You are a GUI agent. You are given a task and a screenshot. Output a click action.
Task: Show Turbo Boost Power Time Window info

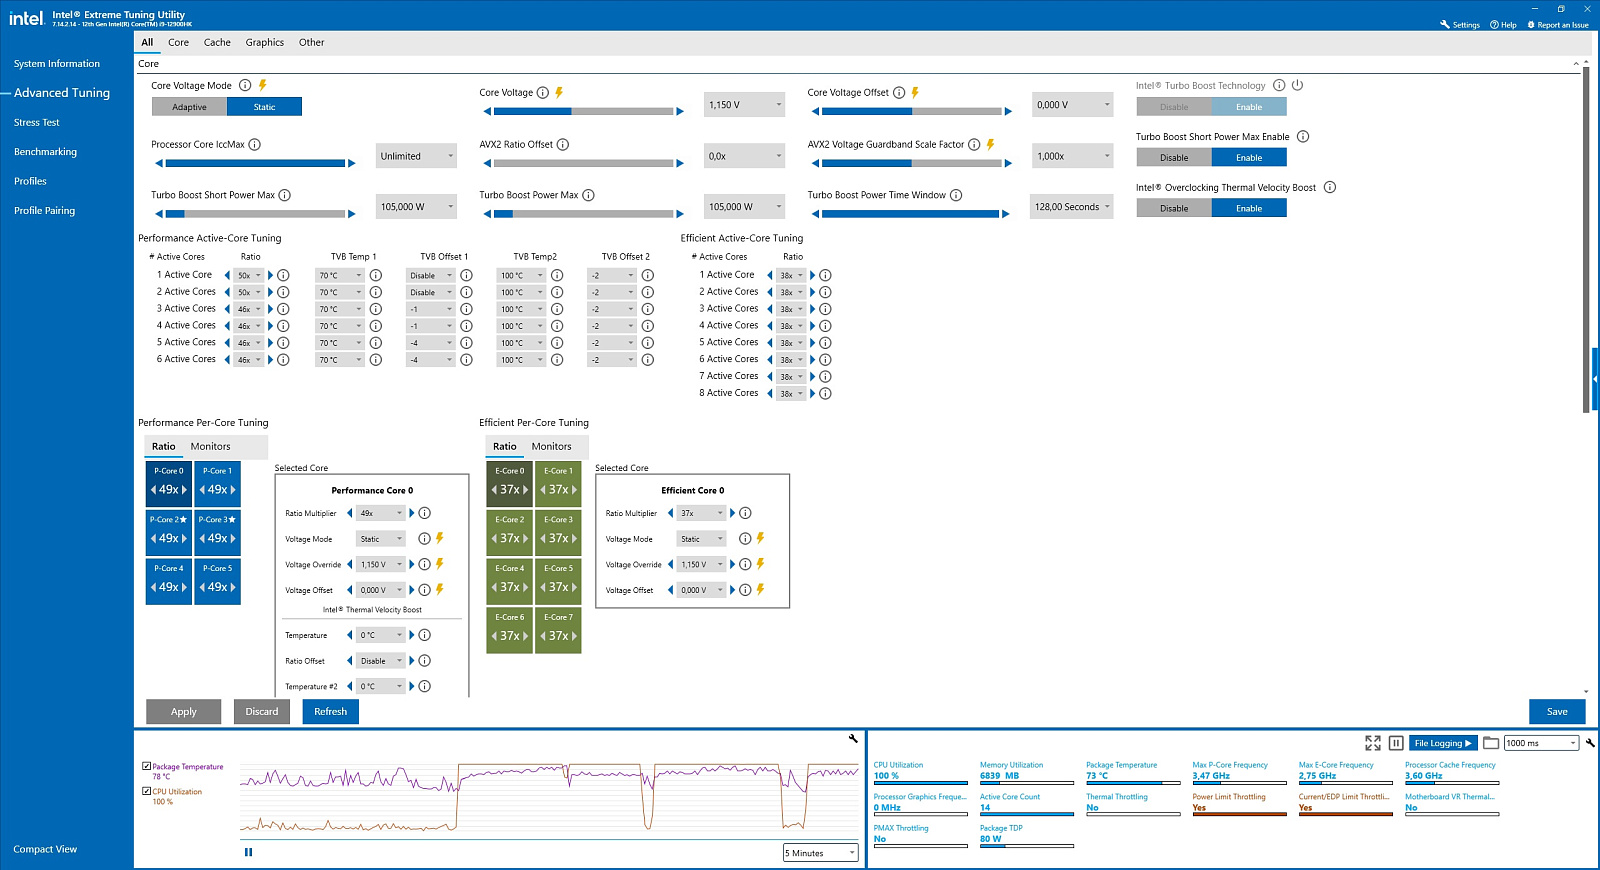click(956, 195)
